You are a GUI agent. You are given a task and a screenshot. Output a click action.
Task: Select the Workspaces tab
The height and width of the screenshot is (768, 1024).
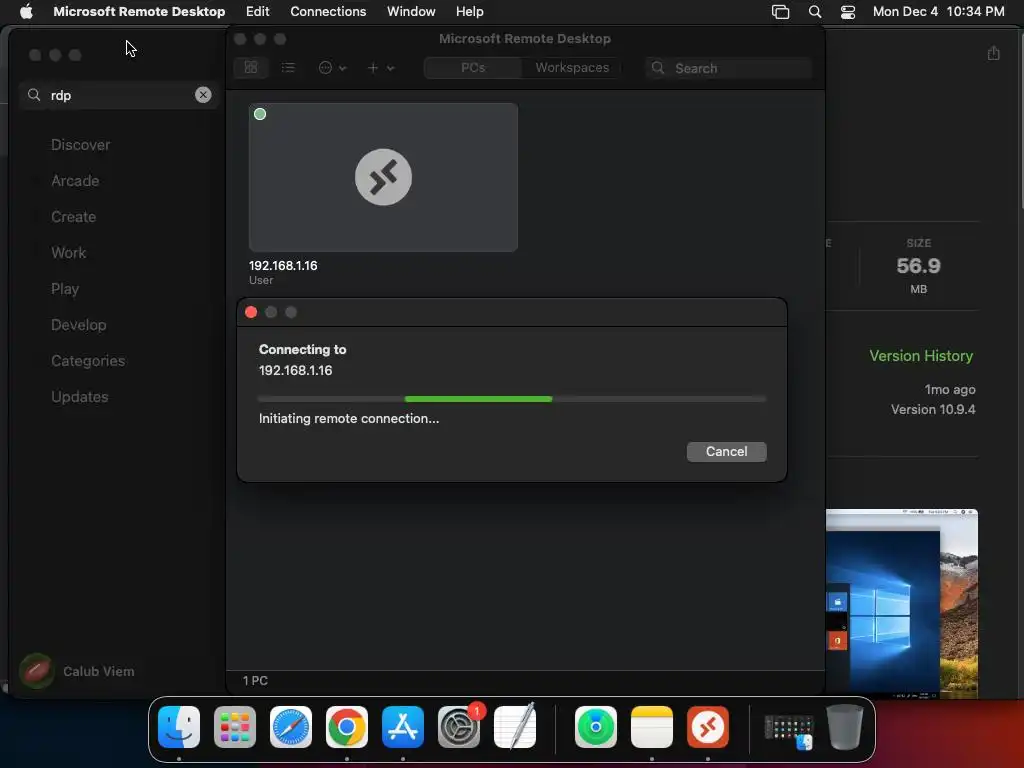[x=572, y=67]
